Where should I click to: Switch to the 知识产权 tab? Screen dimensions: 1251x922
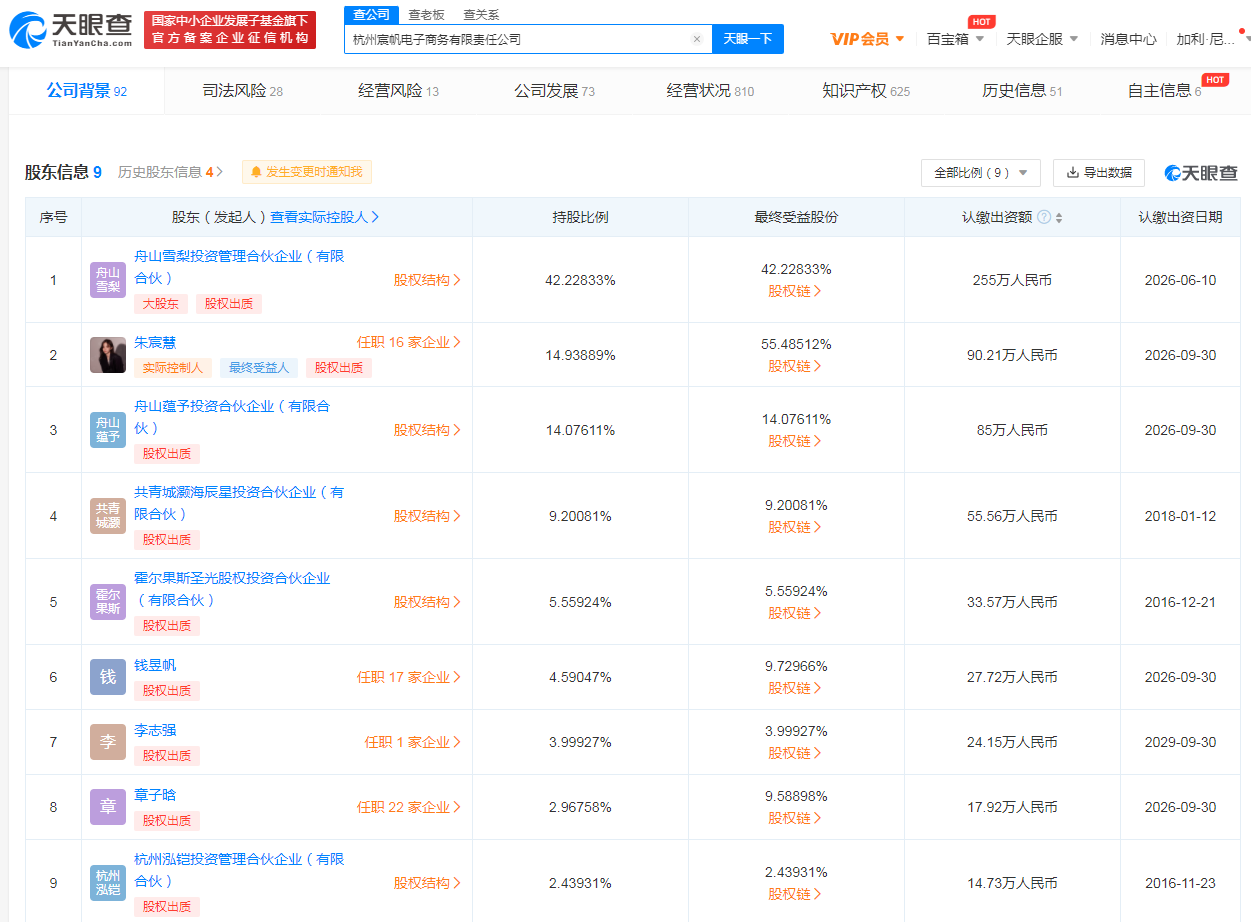(x=865, y=91)
